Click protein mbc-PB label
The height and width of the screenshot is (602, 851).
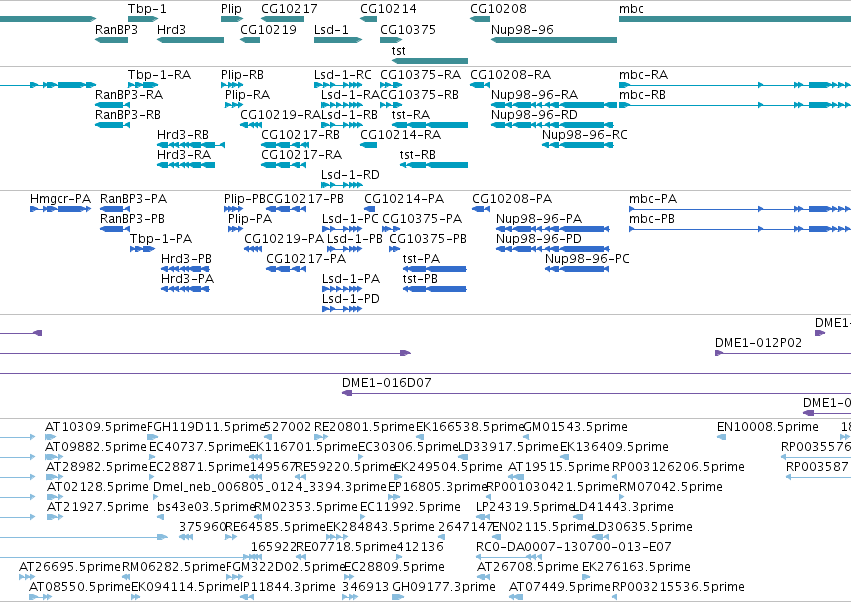click(652, 219)
